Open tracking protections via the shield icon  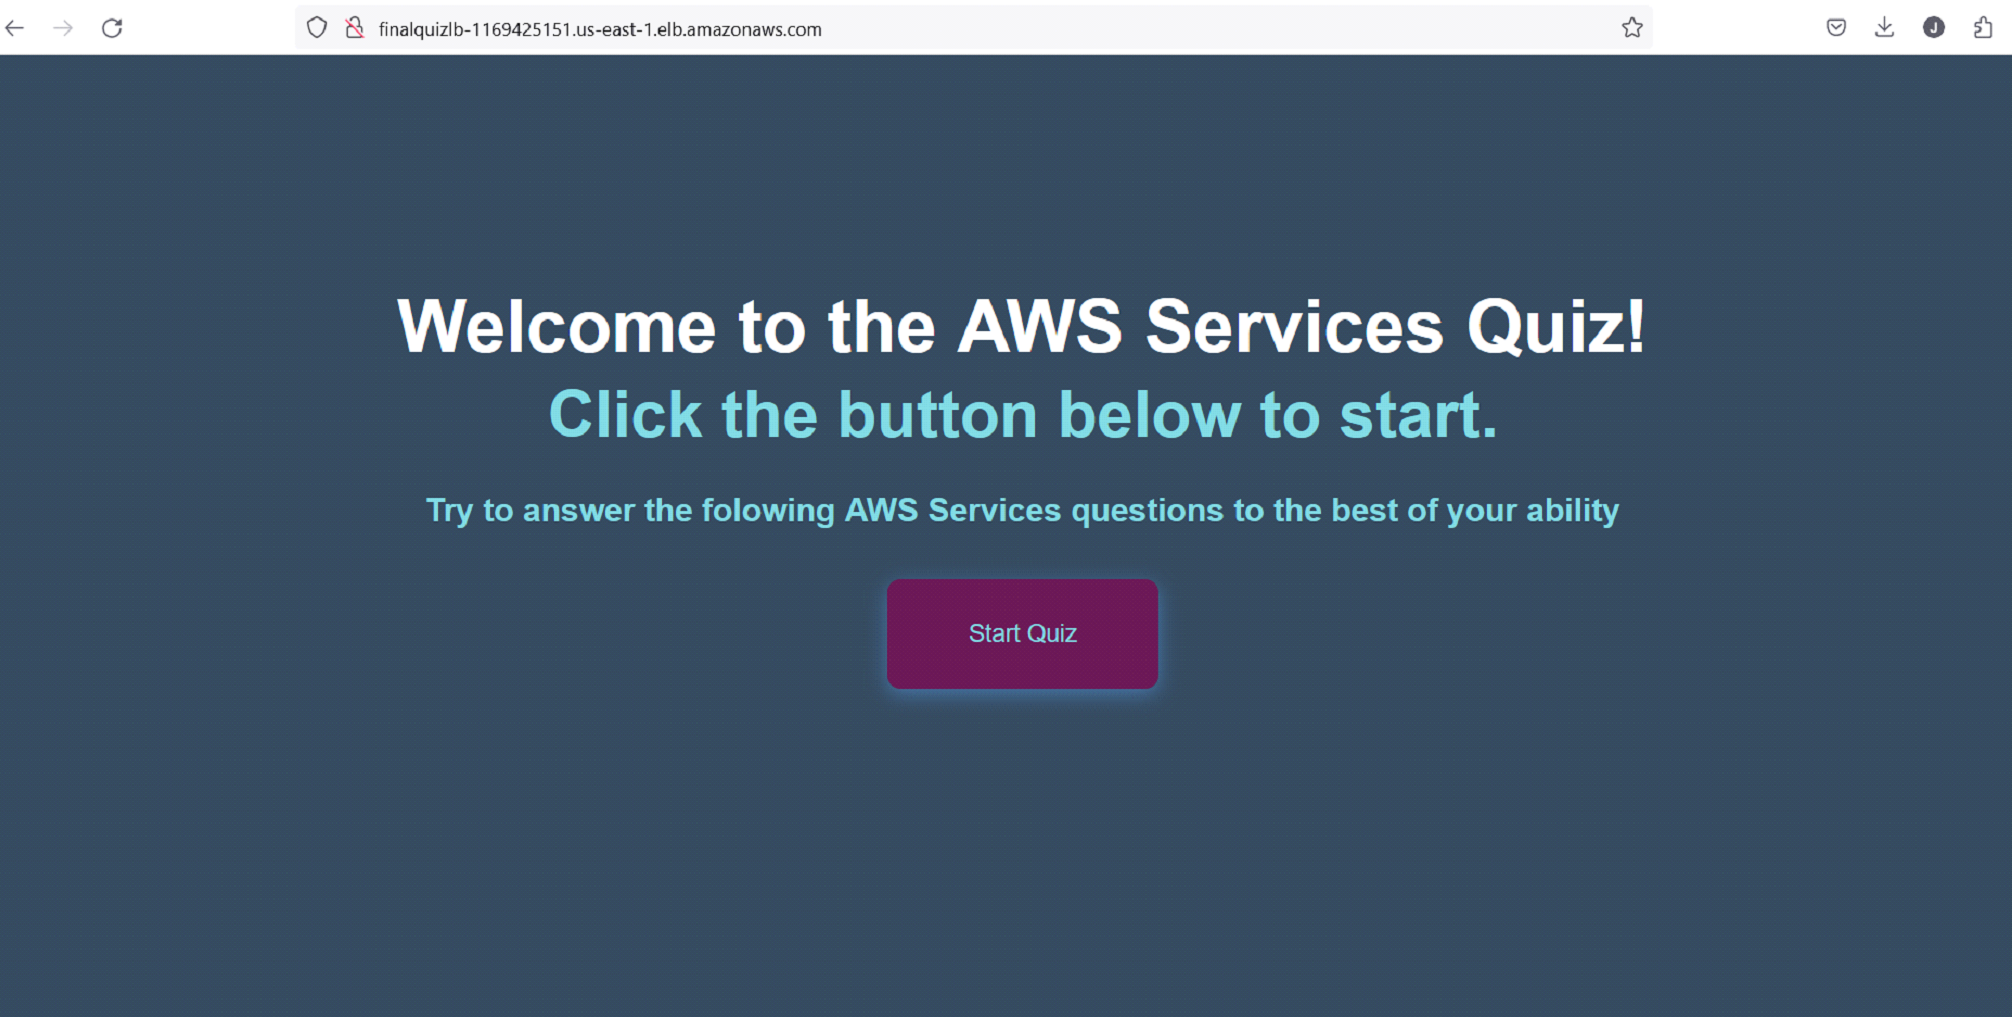pos(316,28)
